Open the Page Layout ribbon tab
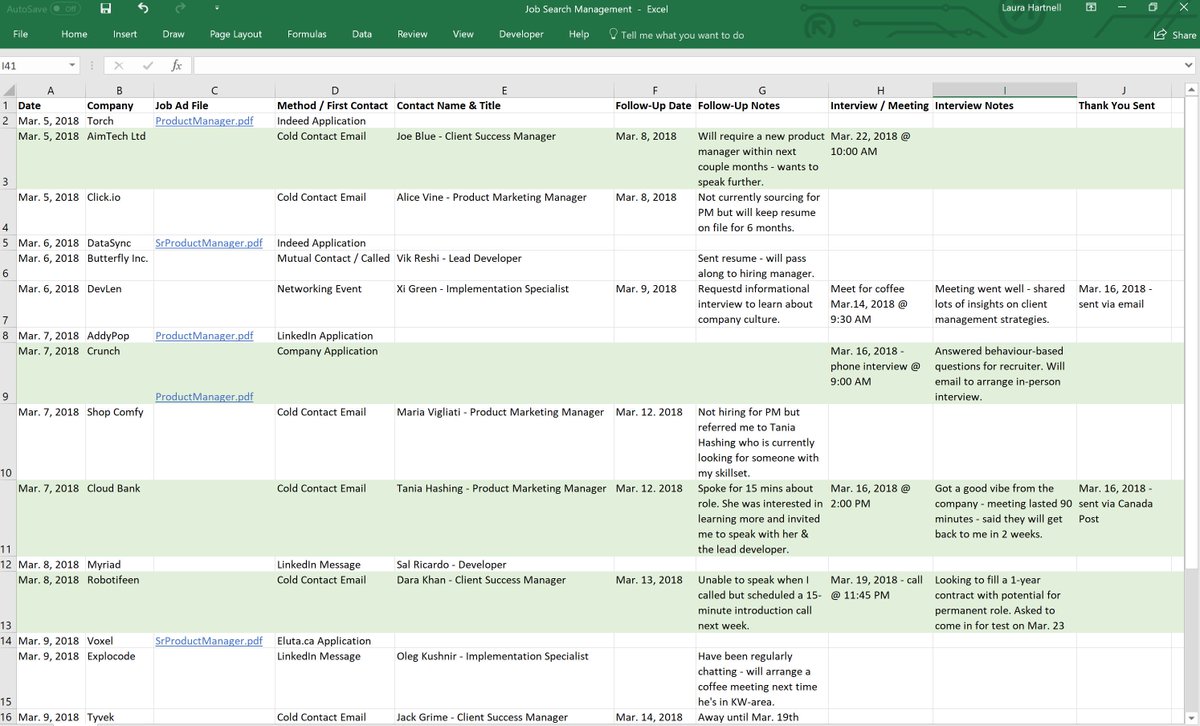1200x726 pixels. tap(236, 34)
